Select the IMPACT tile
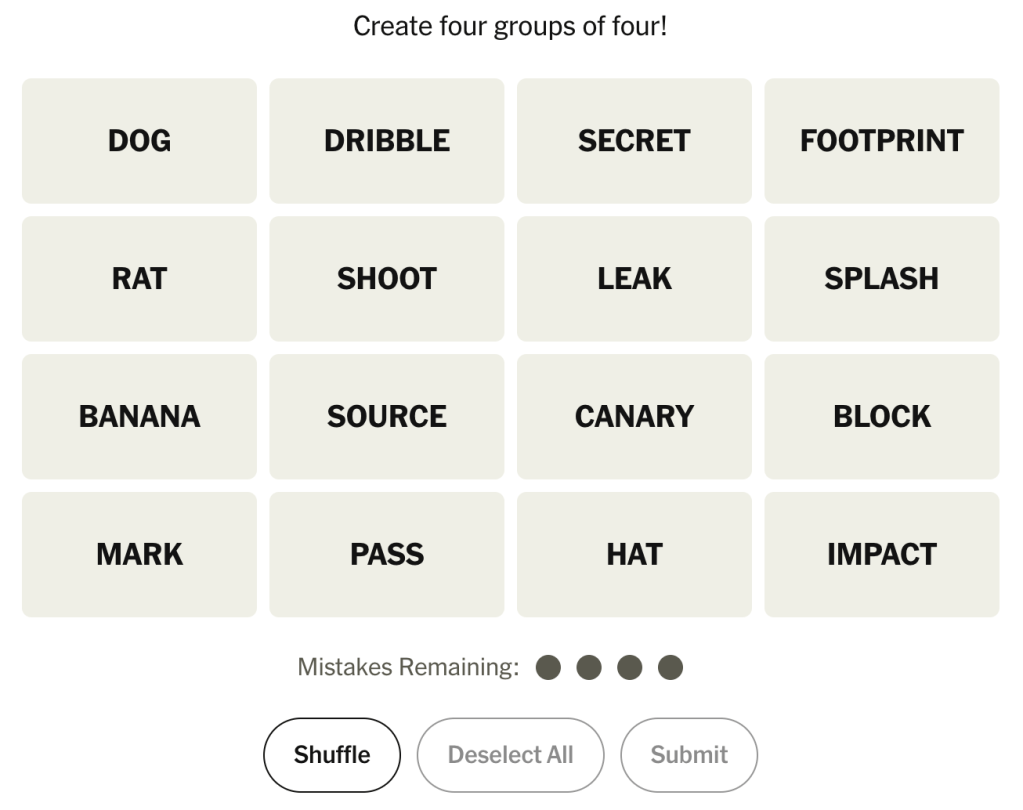The image size is (1023, 810). click(881, 554)
